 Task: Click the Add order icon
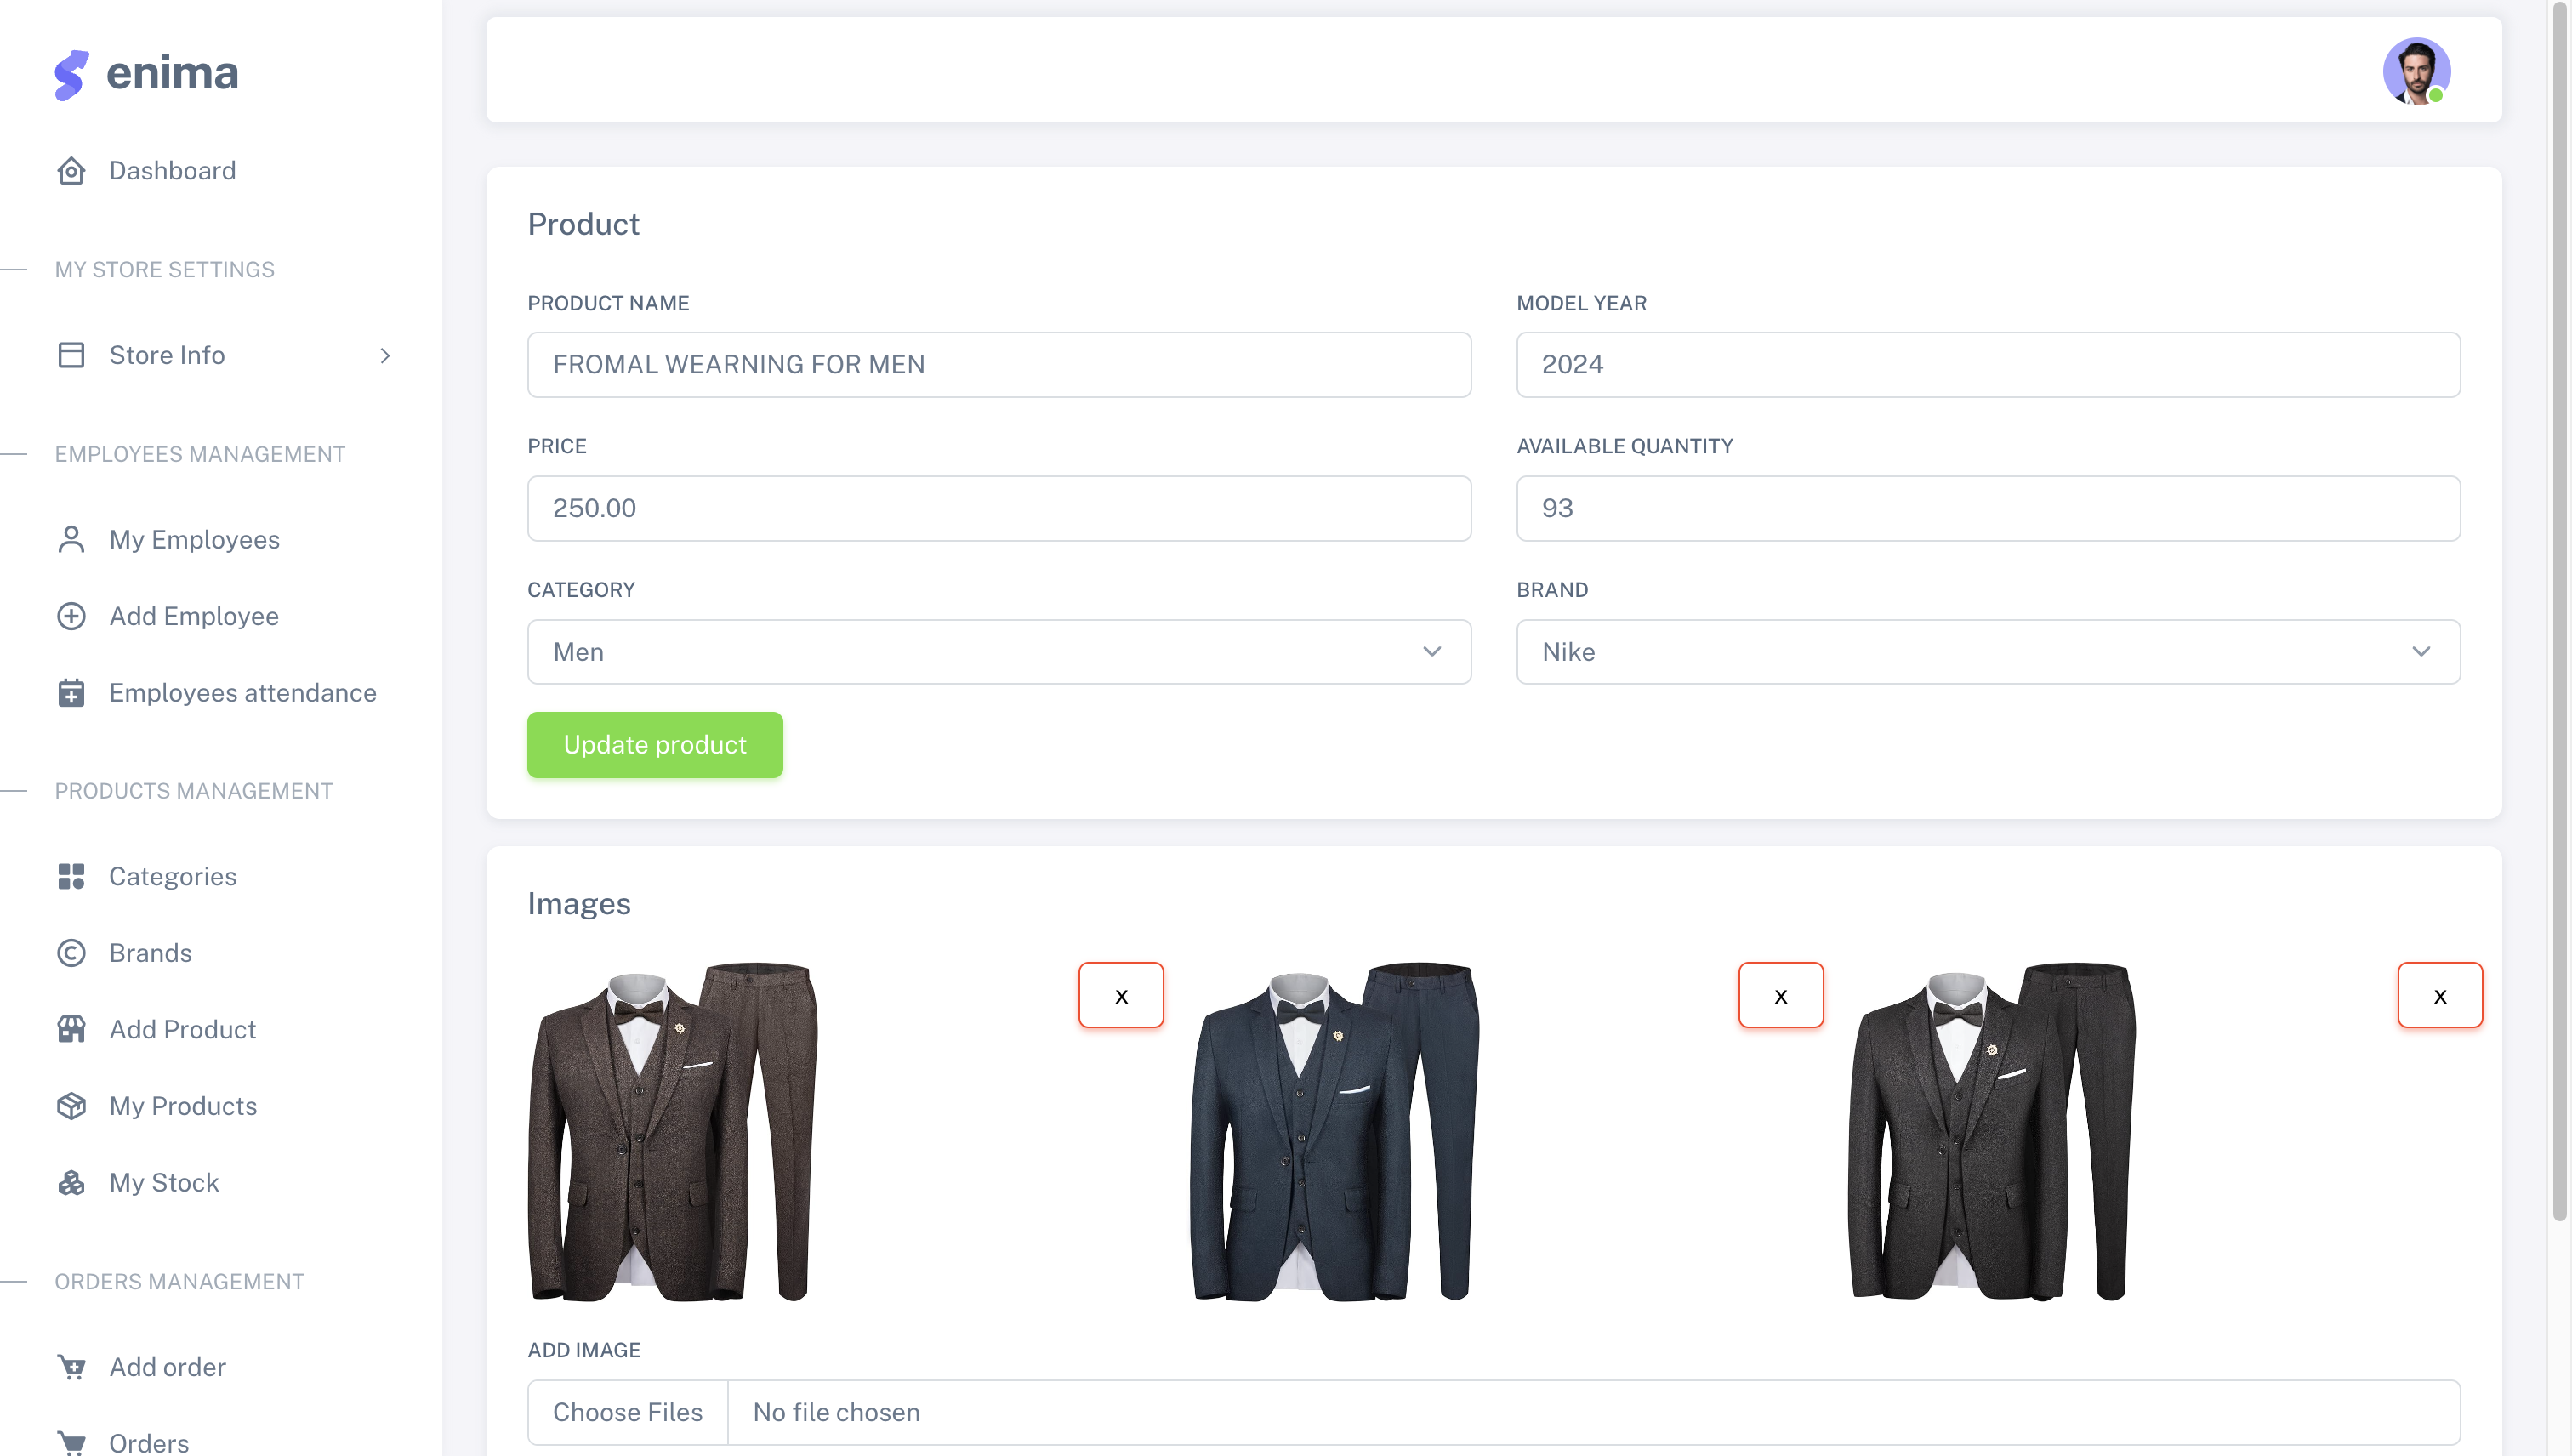click(71, 1366)
